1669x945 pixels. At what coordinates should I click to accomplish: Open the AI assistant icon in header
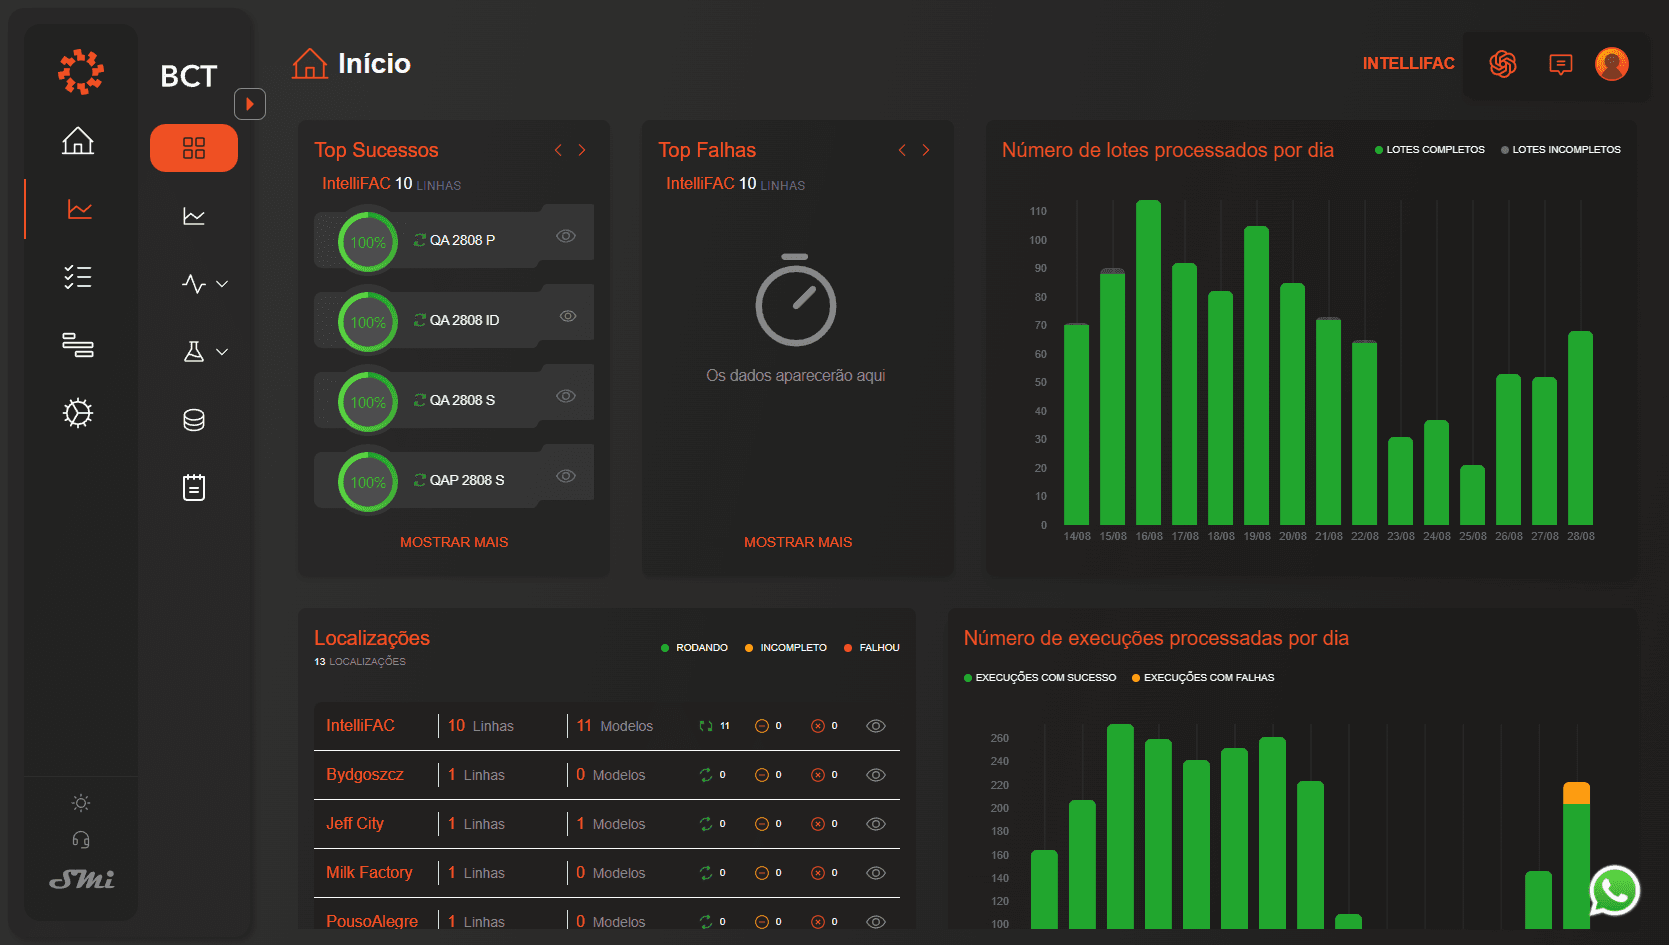click(1502, 64)
